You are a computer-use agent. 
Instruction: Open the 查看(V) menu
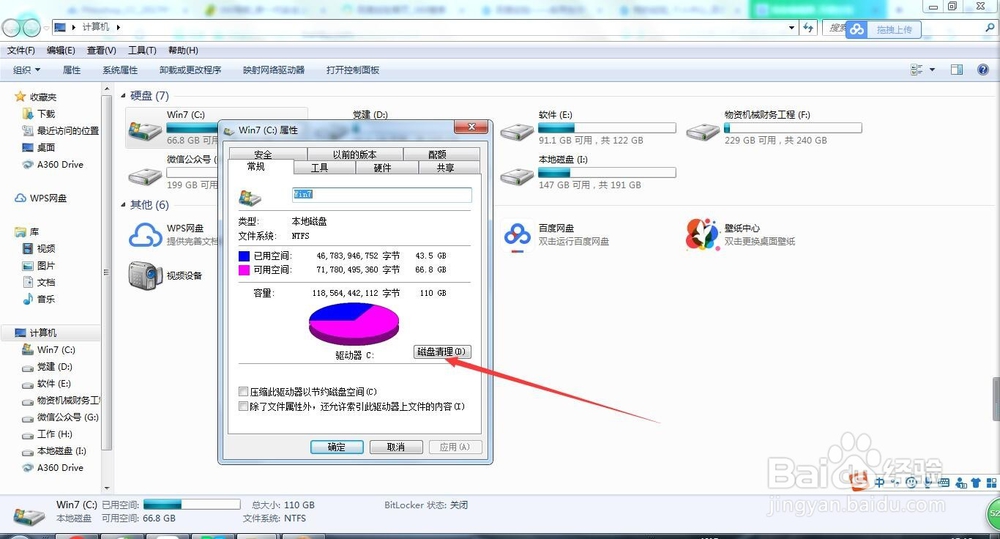(x=101, y=50)
